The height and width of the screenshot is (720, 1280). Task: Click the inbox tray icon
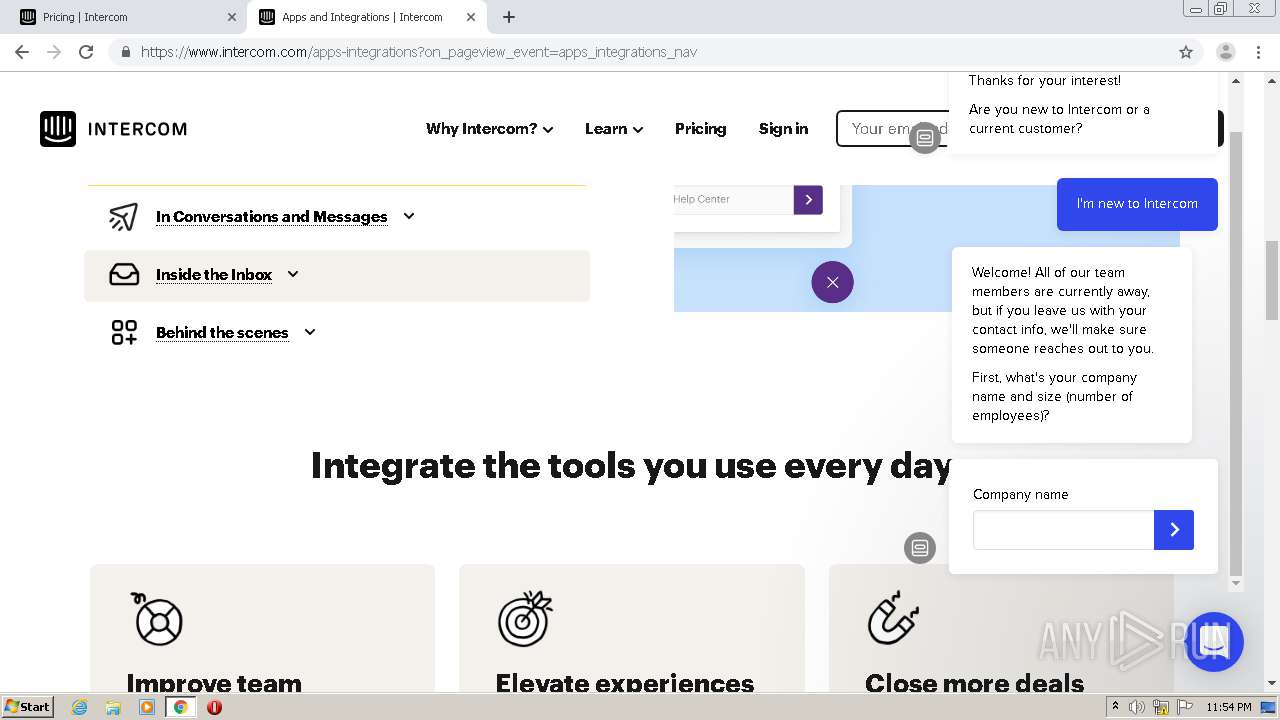tap(124, 274)
